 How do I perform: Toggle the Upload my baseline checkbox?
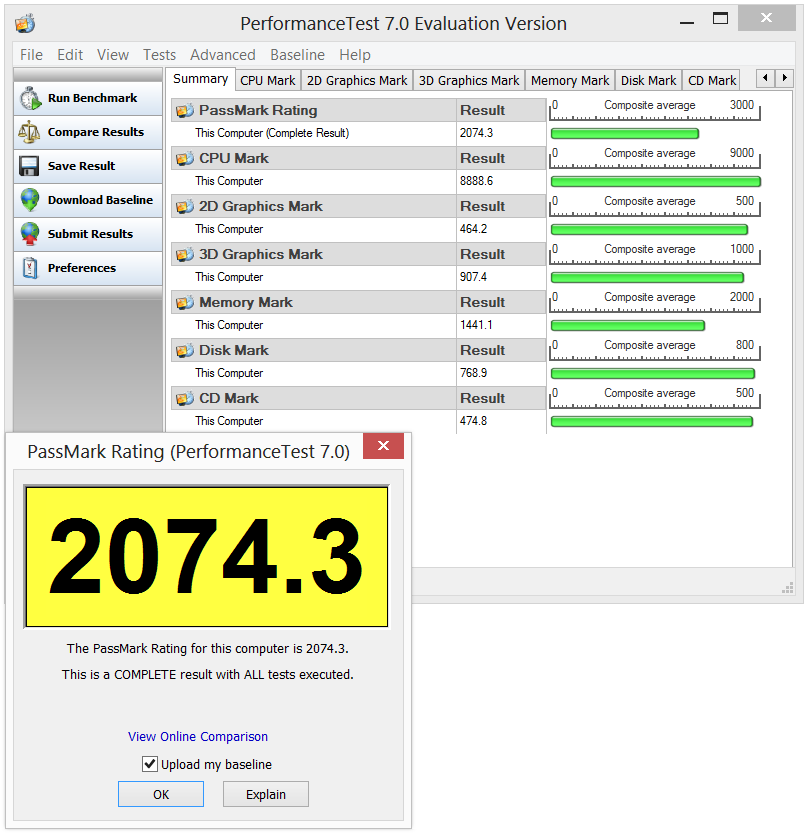coord(150,764)
